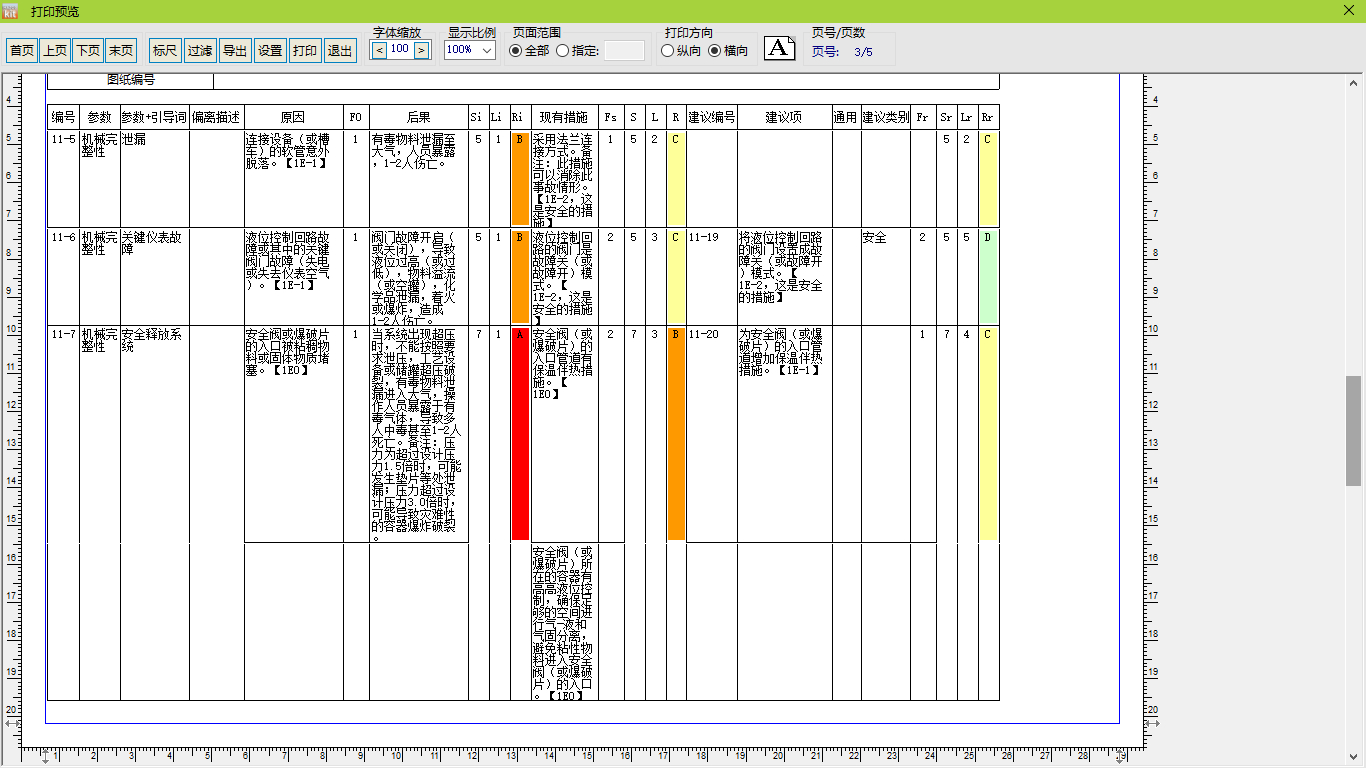Click the red A risk cell in row 11-7
Viewport: 1366px width, 768px height.
pyautogui.click(x=520, y=433)
